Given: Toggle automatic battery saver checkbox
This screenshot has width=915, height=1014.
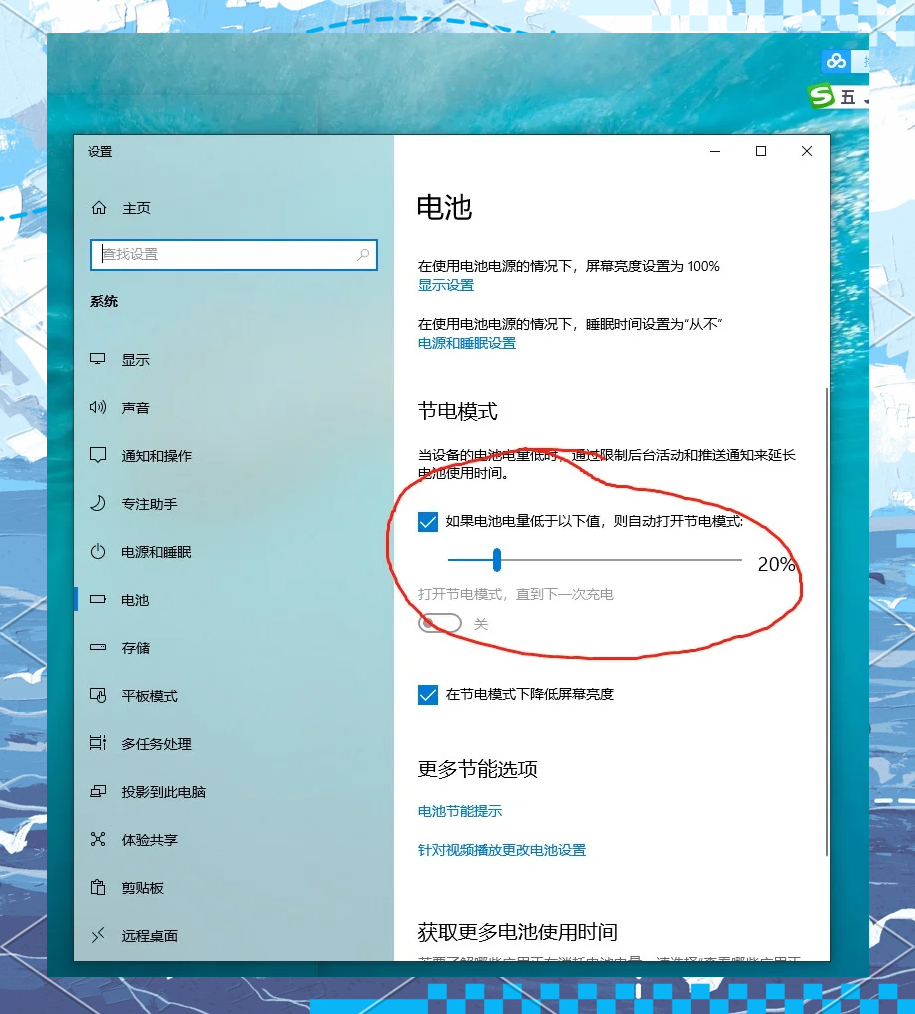Looking at the screenshot, I should [x=427, y=521].
